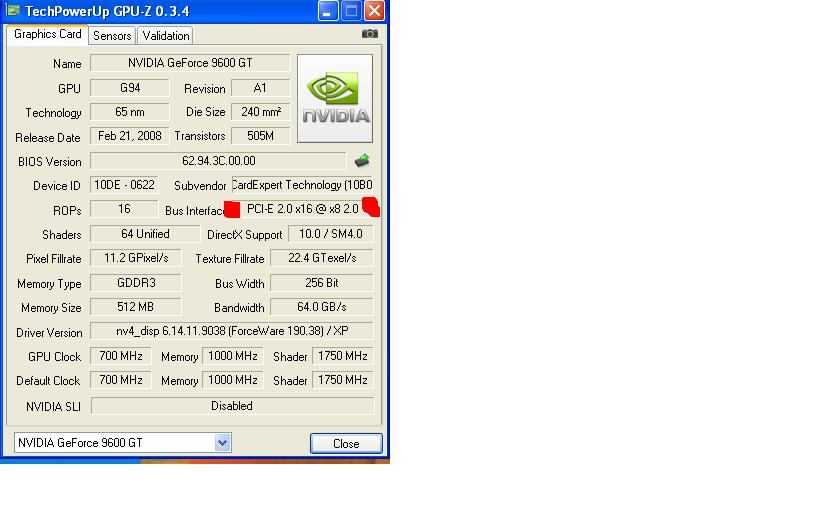Open the GPU selection dropdown arrow

pyautogui.click(x=222, y=443)
